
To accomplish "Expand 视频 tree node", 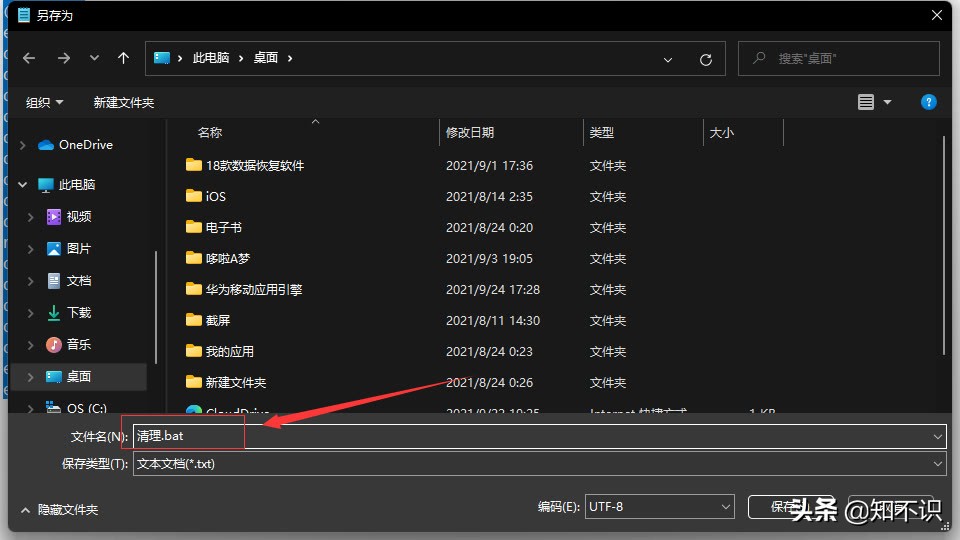I will click(x=31, y=217).
